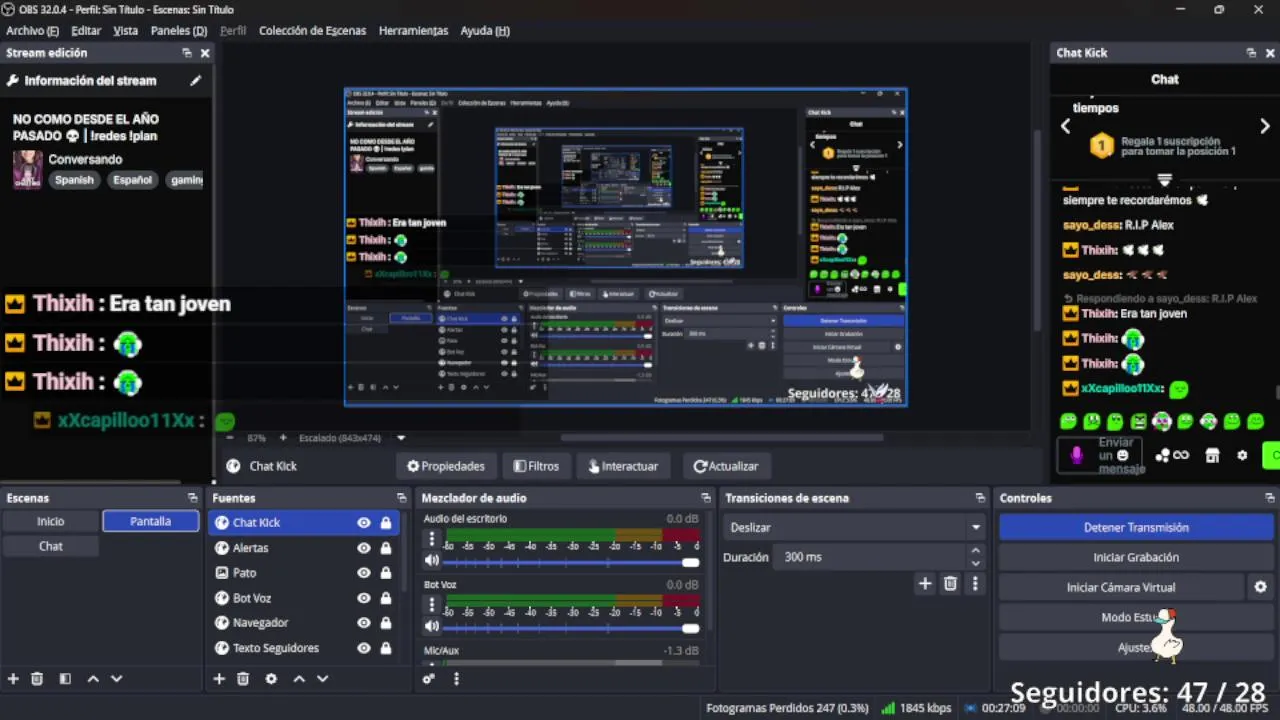The image size is (1280, 720).
Task: Unlock the Alertas source
Action: pos(386,548)
